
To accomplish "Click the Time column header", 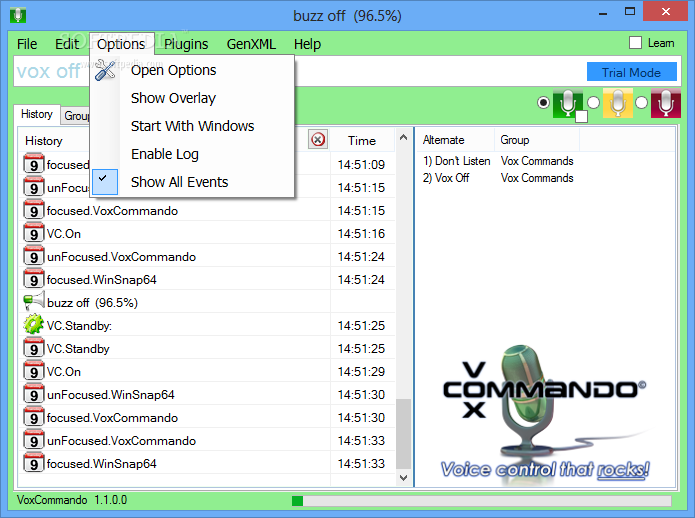I will click(x=362, y=140).
